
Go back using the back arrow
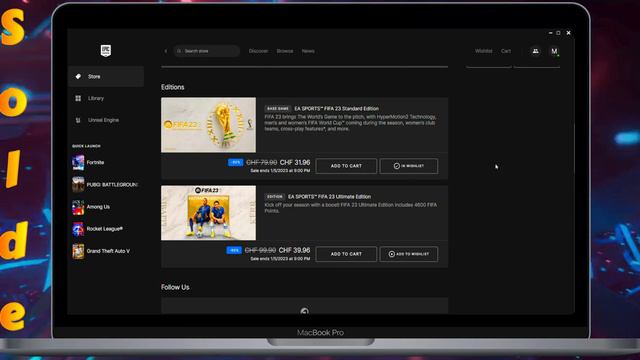pyautogui.click(x=166, y=51)
